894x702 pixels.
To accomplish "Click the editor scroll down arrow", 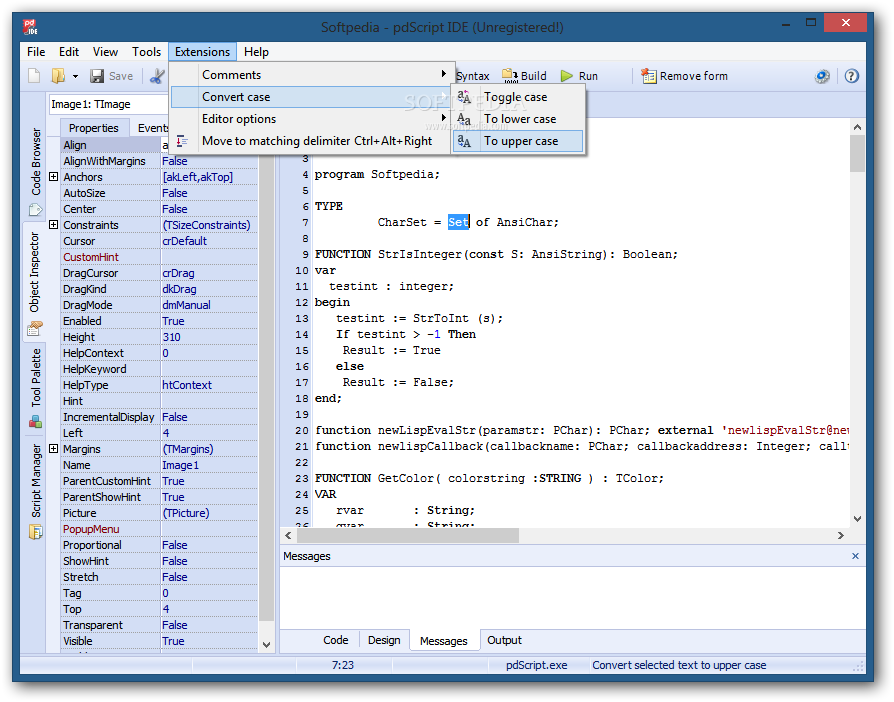I will point(857,518).
